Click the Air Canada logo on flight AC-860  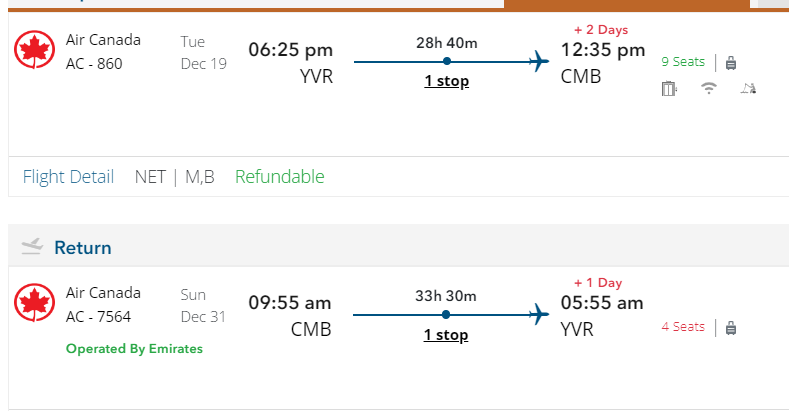coord(36,50)
